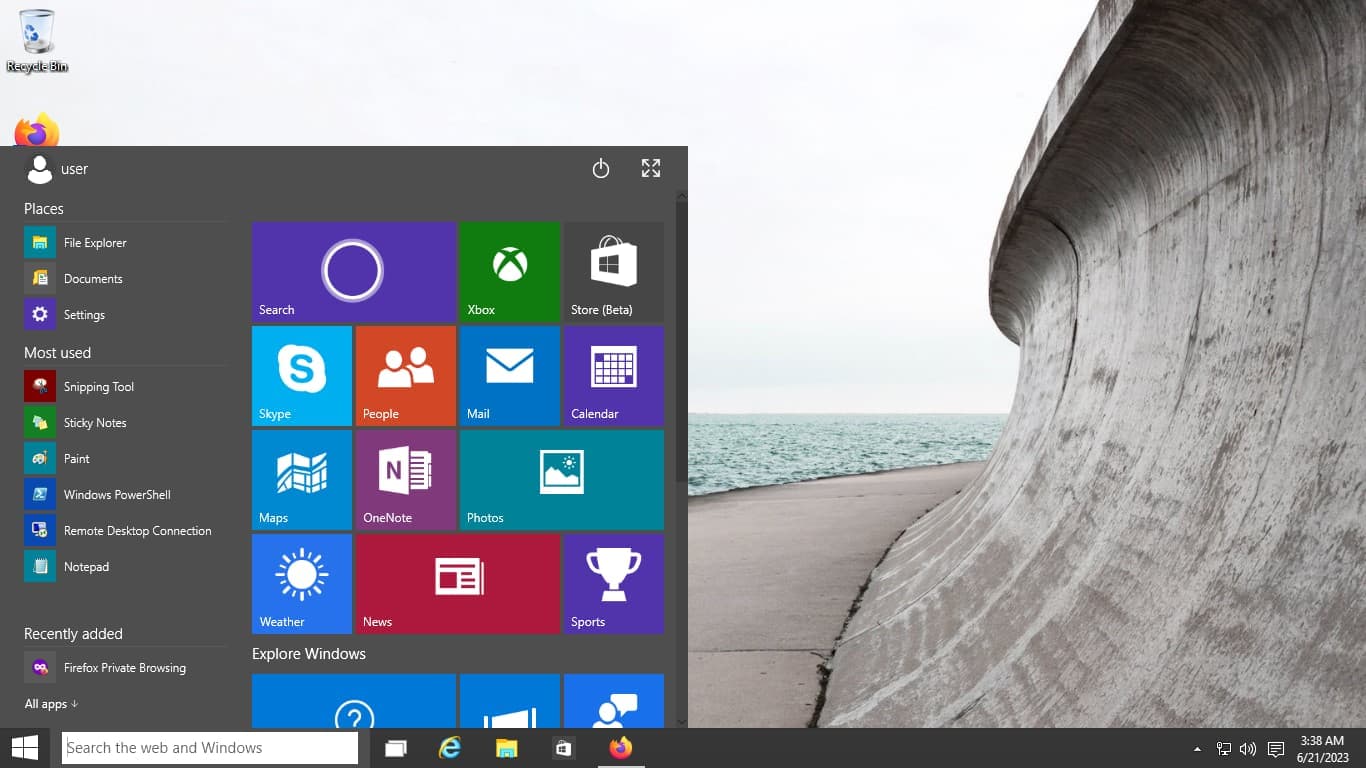The width and height of the screenshot is (1366, 768).
Task: Open the News tile
Action: [x=458, y=584]
